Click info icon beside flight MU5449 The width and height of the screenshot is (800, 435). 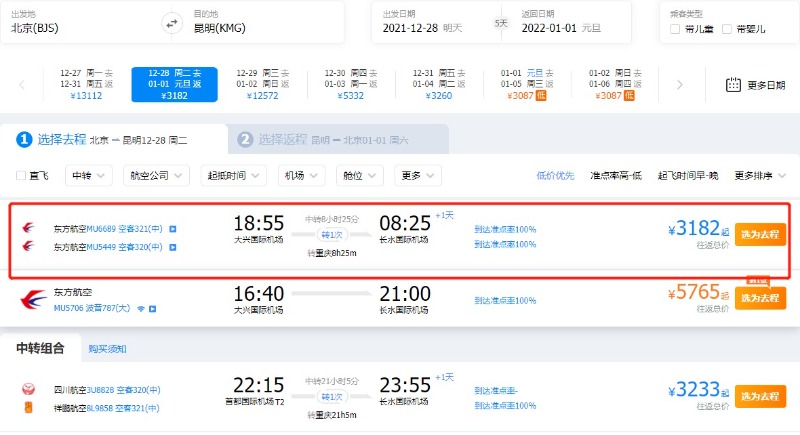tap(172, 245)
